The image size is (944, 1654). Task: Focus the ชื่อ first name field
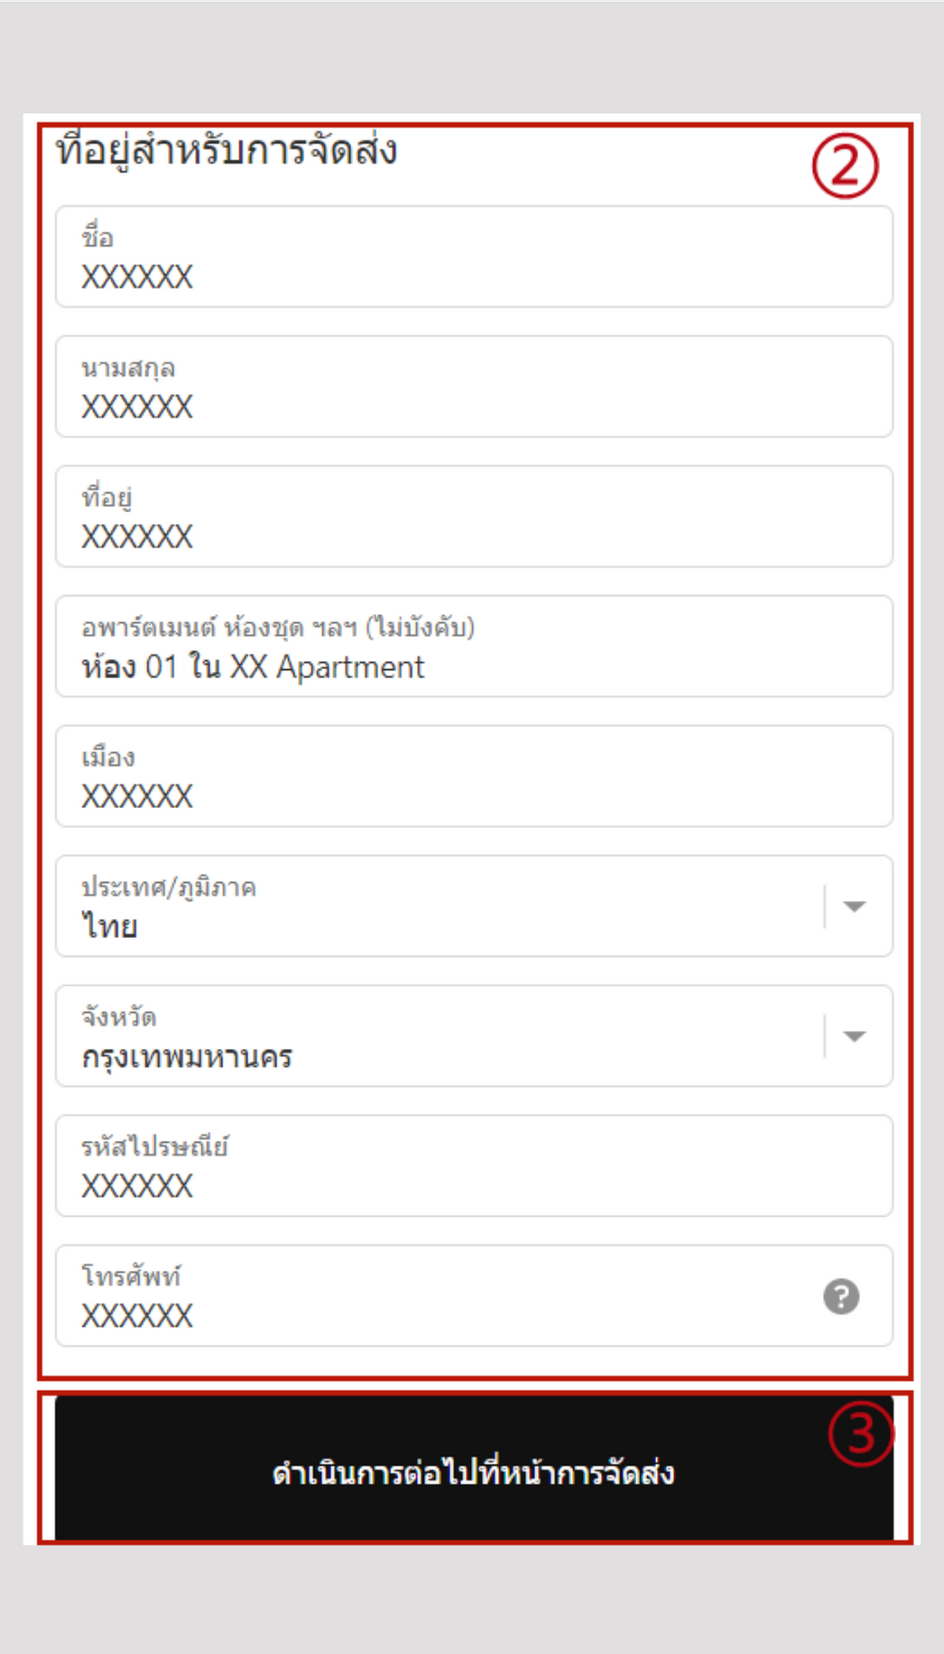click(474, 257)
